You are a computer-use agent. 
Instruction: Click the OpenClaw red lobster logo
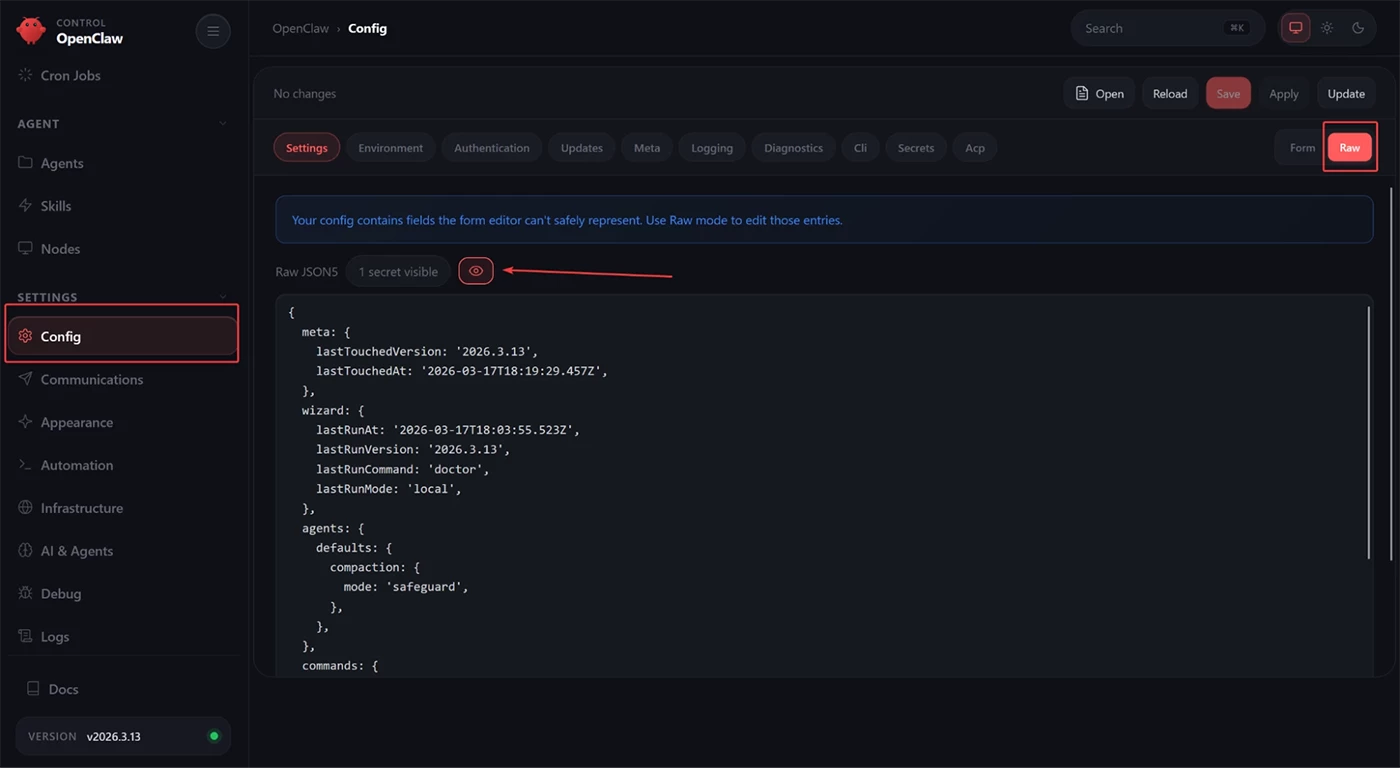[31, 31]
